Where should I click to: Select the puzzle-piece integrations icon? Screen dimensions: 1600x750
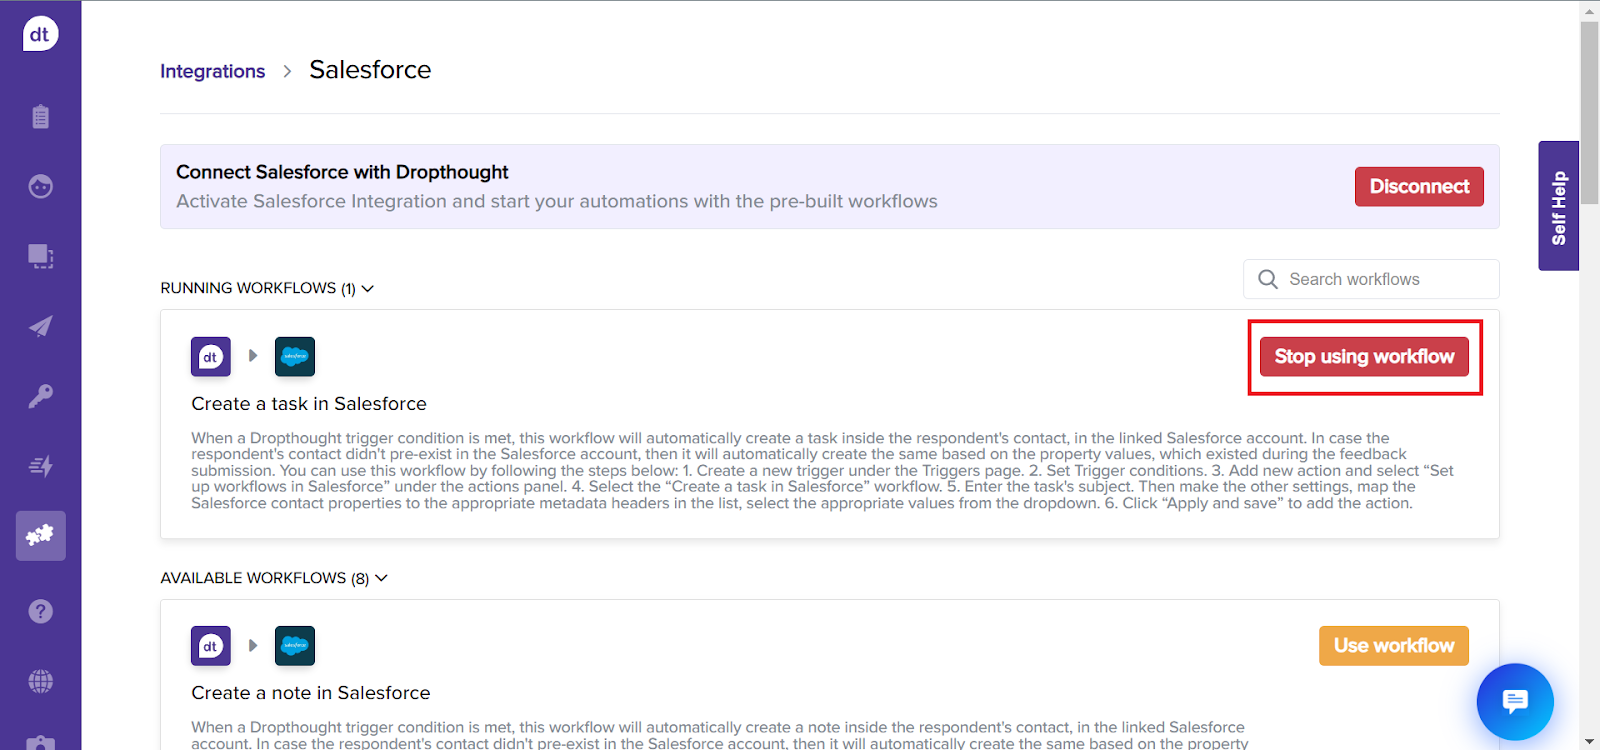[x=40, y=536]
